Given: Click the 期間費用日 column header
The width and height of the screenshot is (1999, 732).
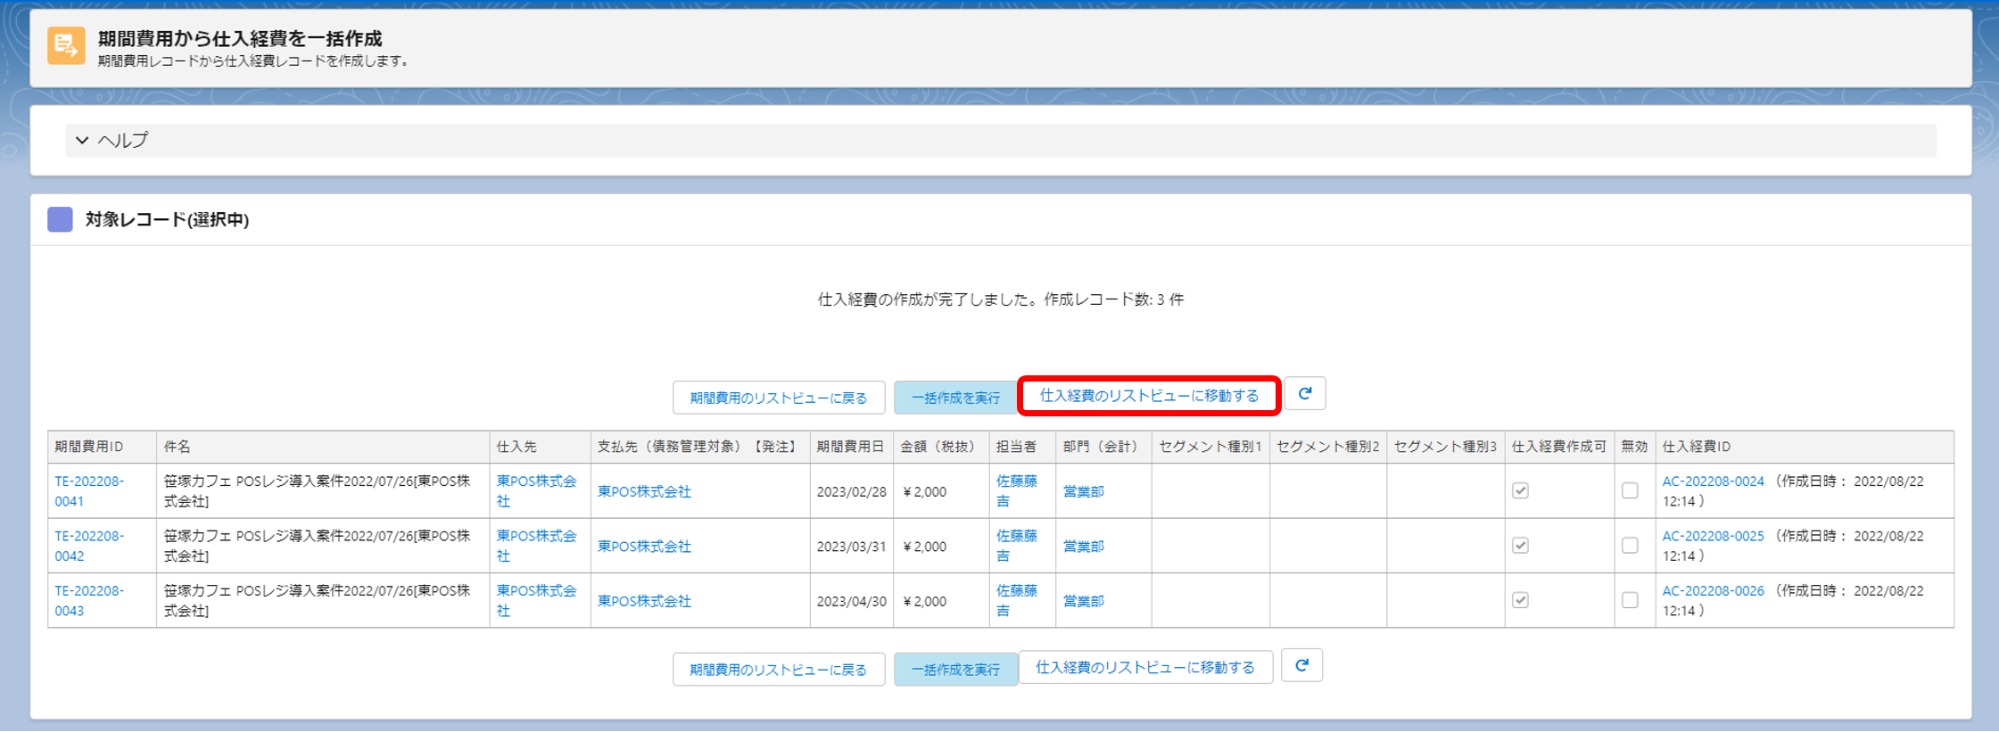Looking at the screenshot, I should pyautogui.click(x=850, y=446).
